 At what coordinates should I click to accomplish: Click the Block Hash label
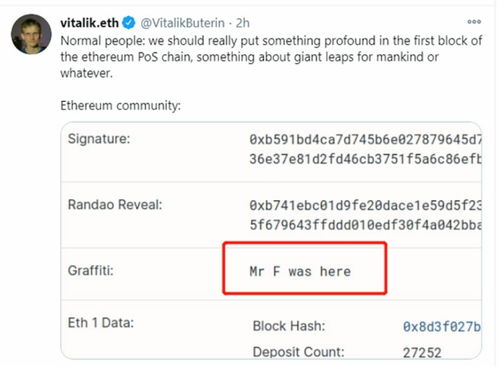[x=289, y=326]
